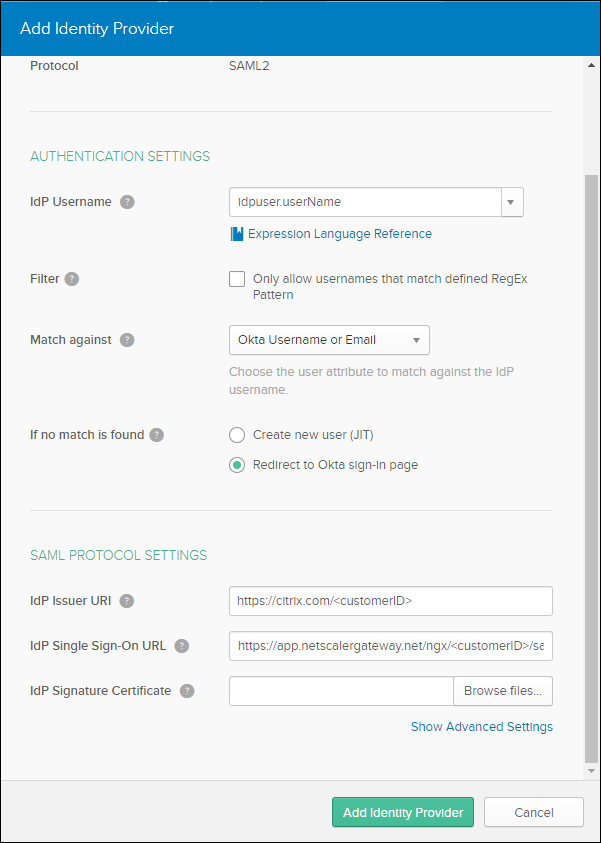
Task: Click help icon for If no match is found
Action: pos(157,435)
